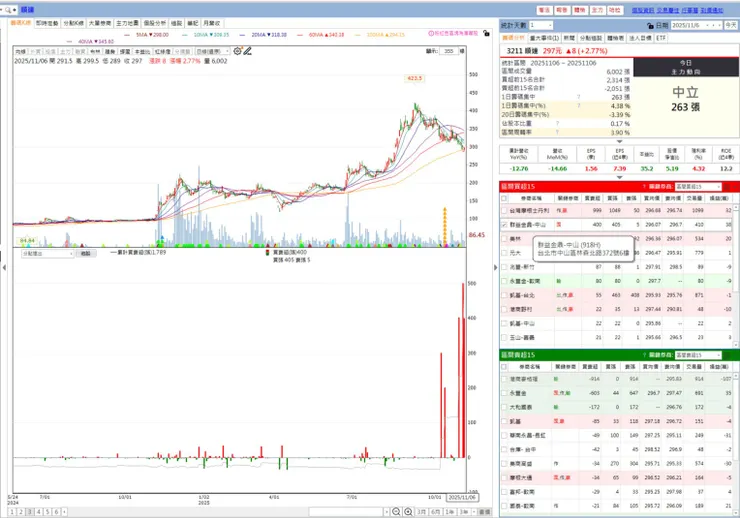
Task: Click the 港商野村 row in buy table
Action: pyautogui.click(x=616, y=309)
